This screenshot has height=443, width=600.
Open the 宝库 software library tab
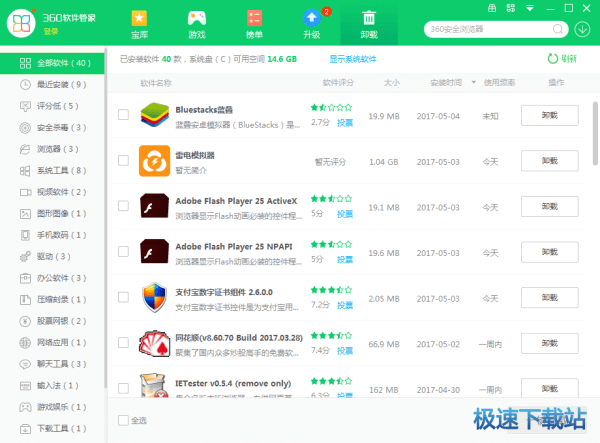point(139,24)
